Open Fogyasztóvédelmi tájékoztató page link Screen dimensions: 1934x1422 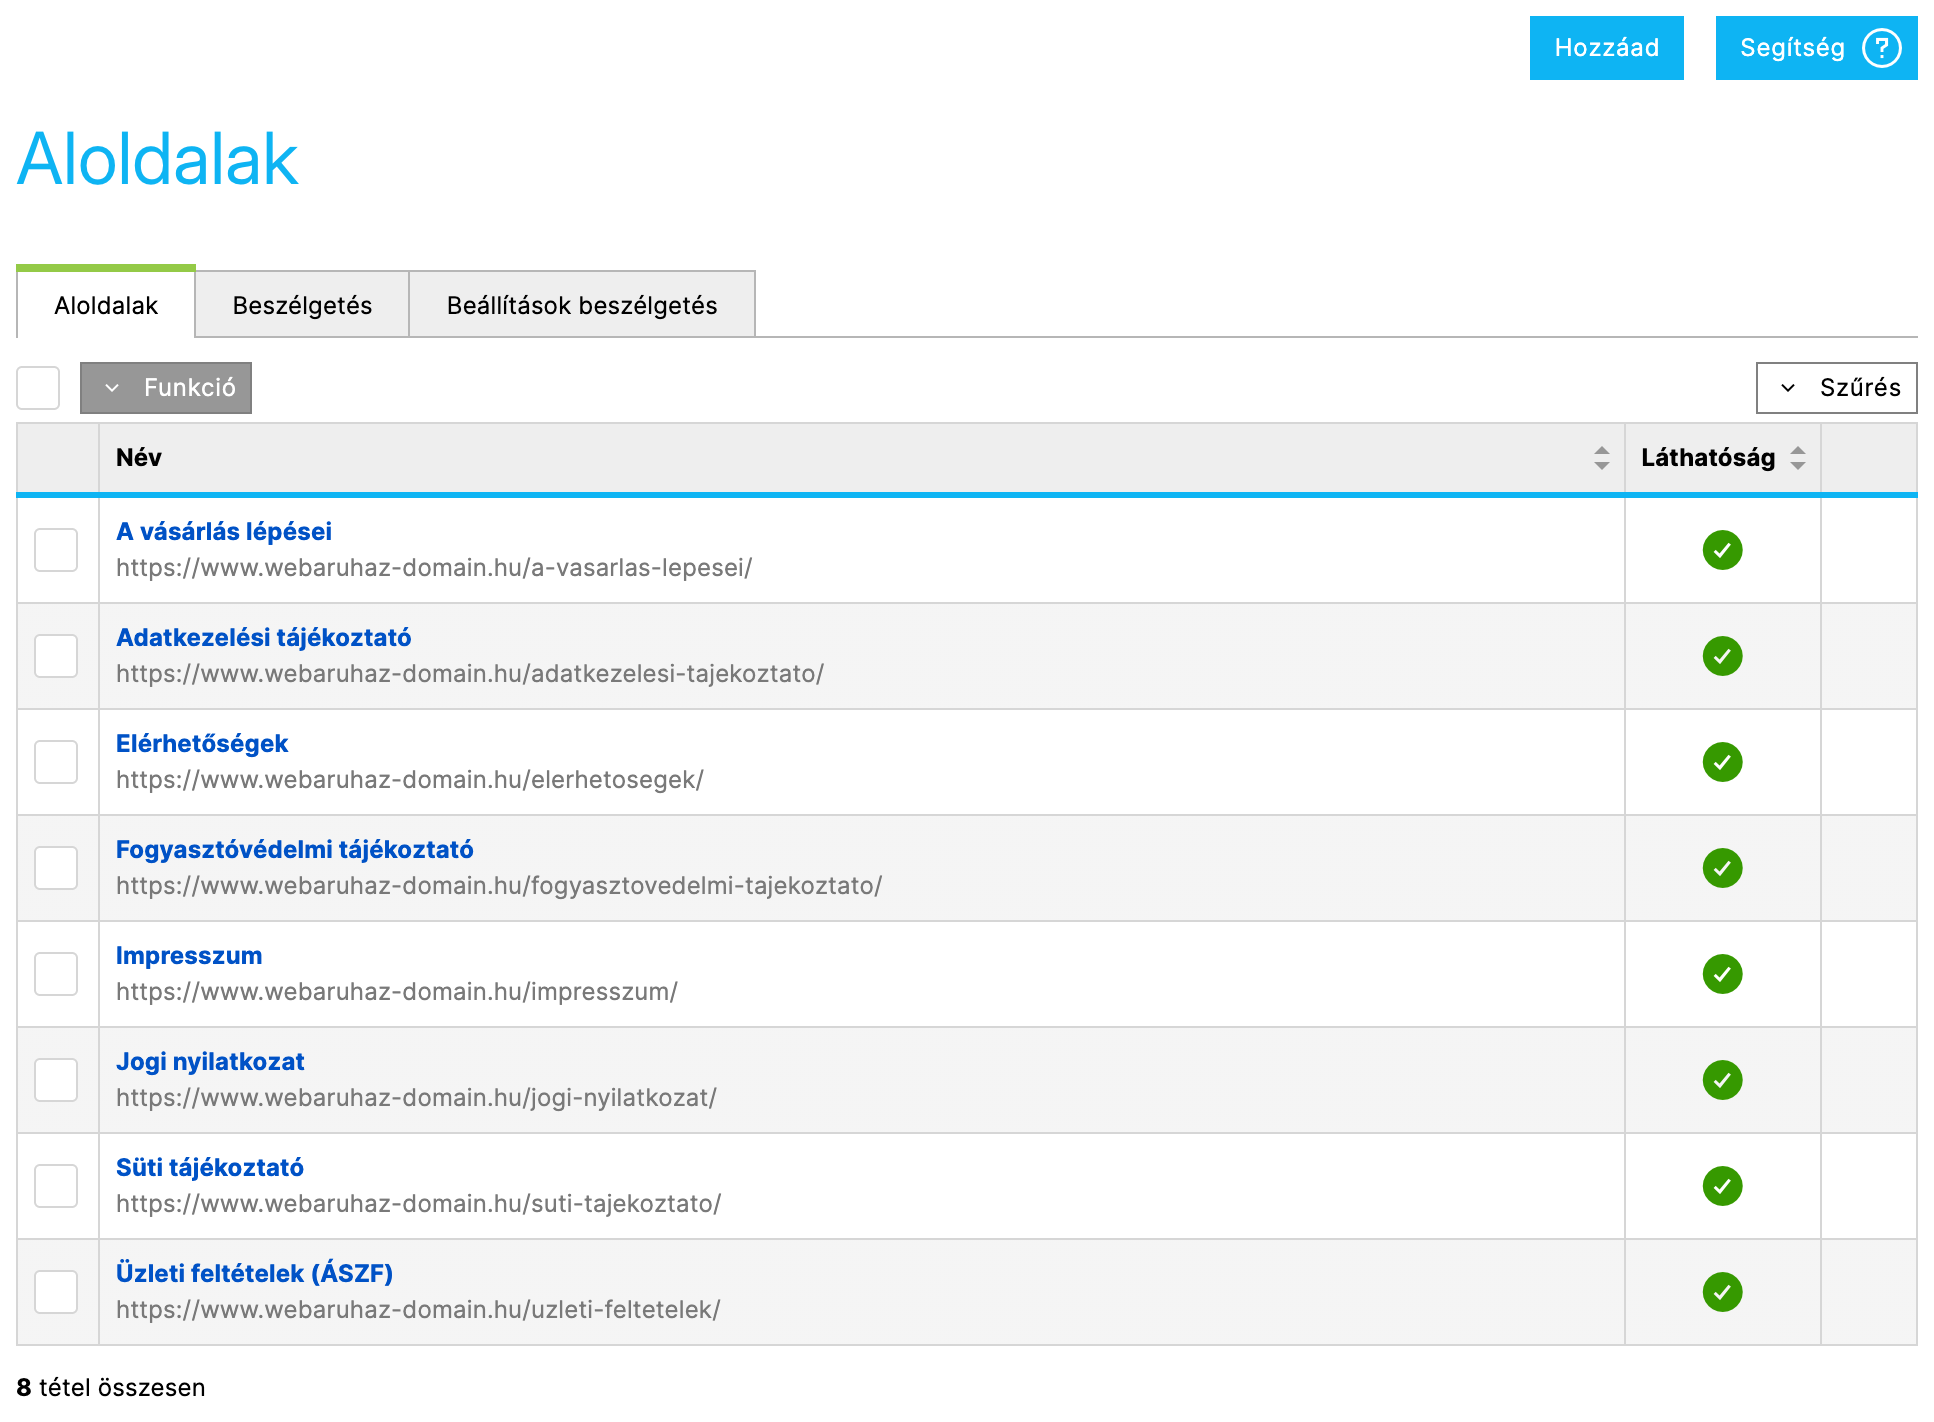(x=295, y=849)
